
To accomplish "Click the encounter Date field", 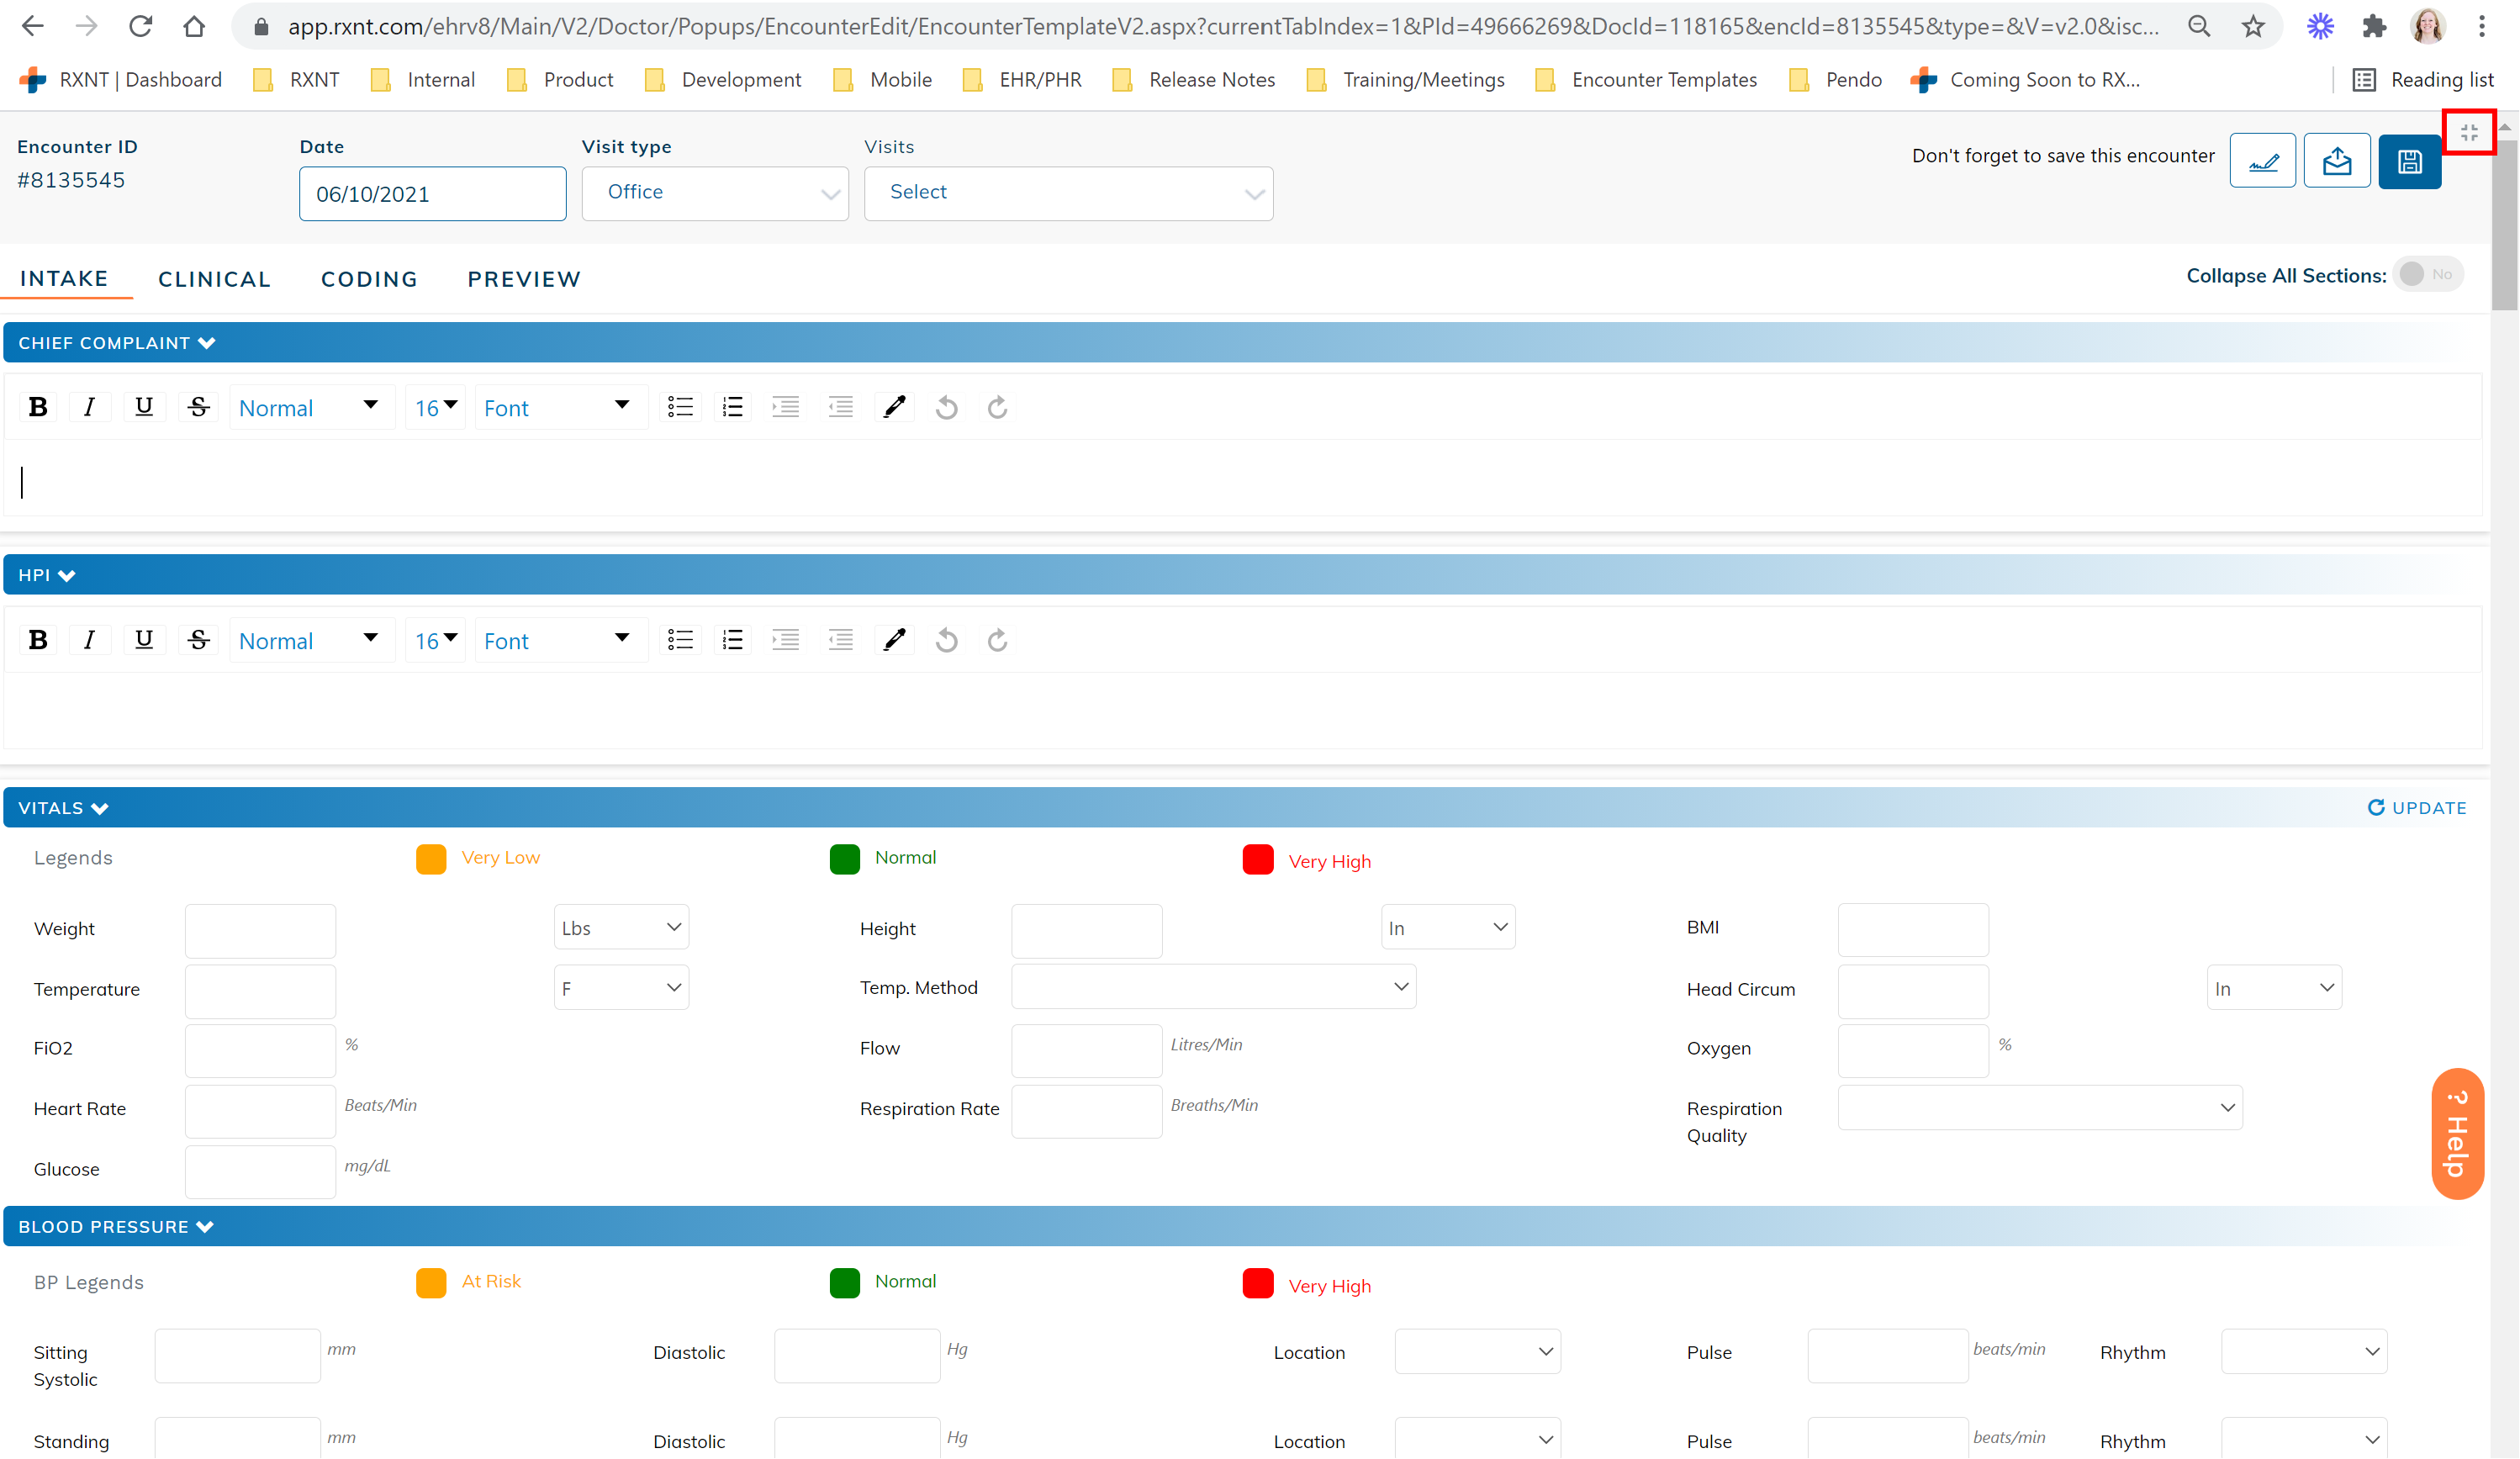I will click(x=432, y=194).
